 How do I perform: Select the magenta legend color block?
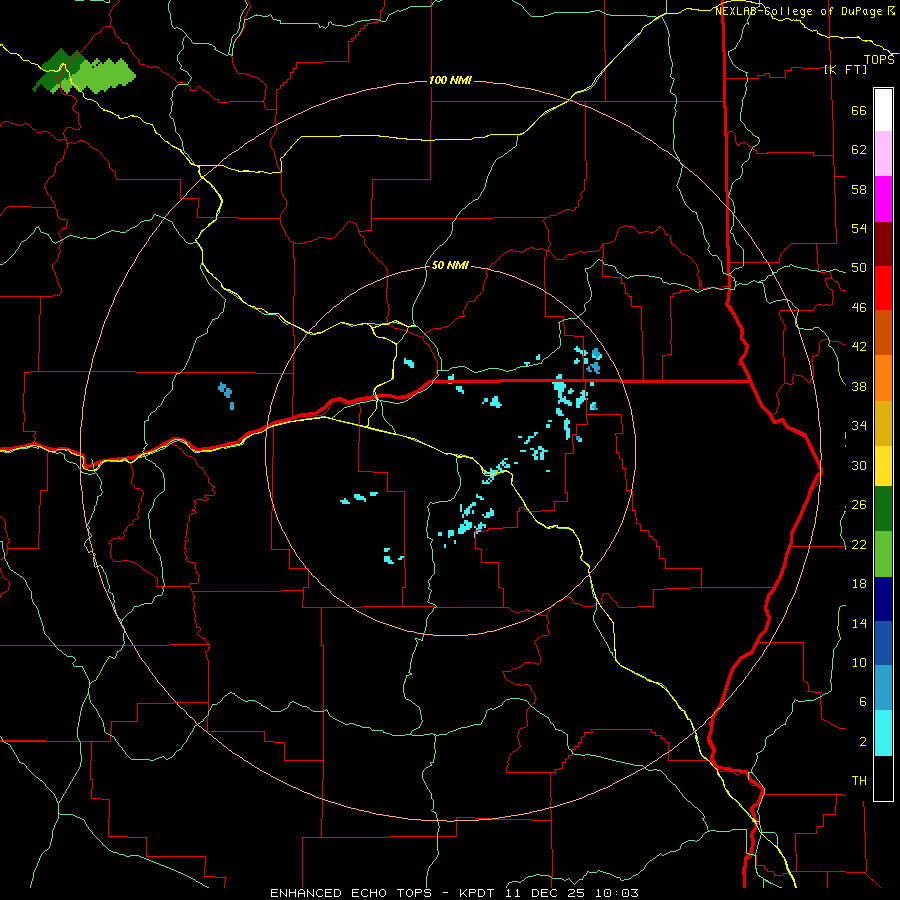pos(883,199)
